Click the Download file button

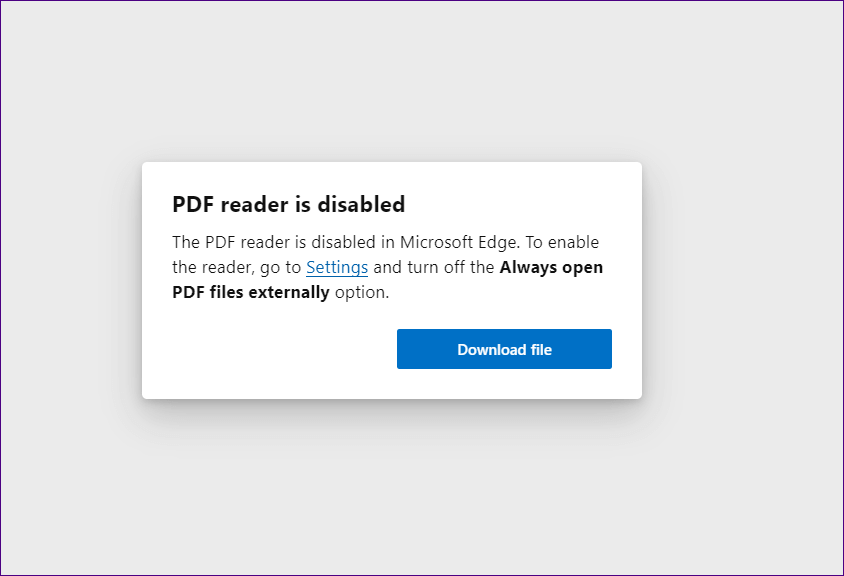[504, 349]
